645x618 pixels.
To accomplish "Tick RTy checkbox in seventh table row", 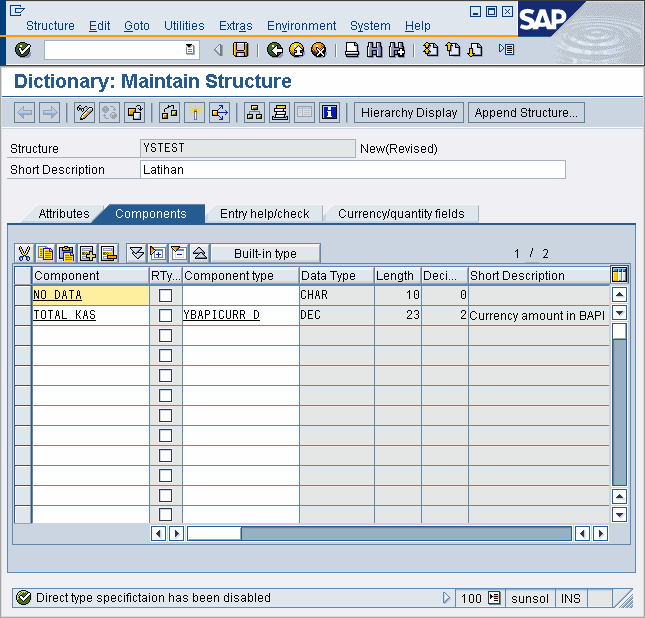I will coord(165,416).
